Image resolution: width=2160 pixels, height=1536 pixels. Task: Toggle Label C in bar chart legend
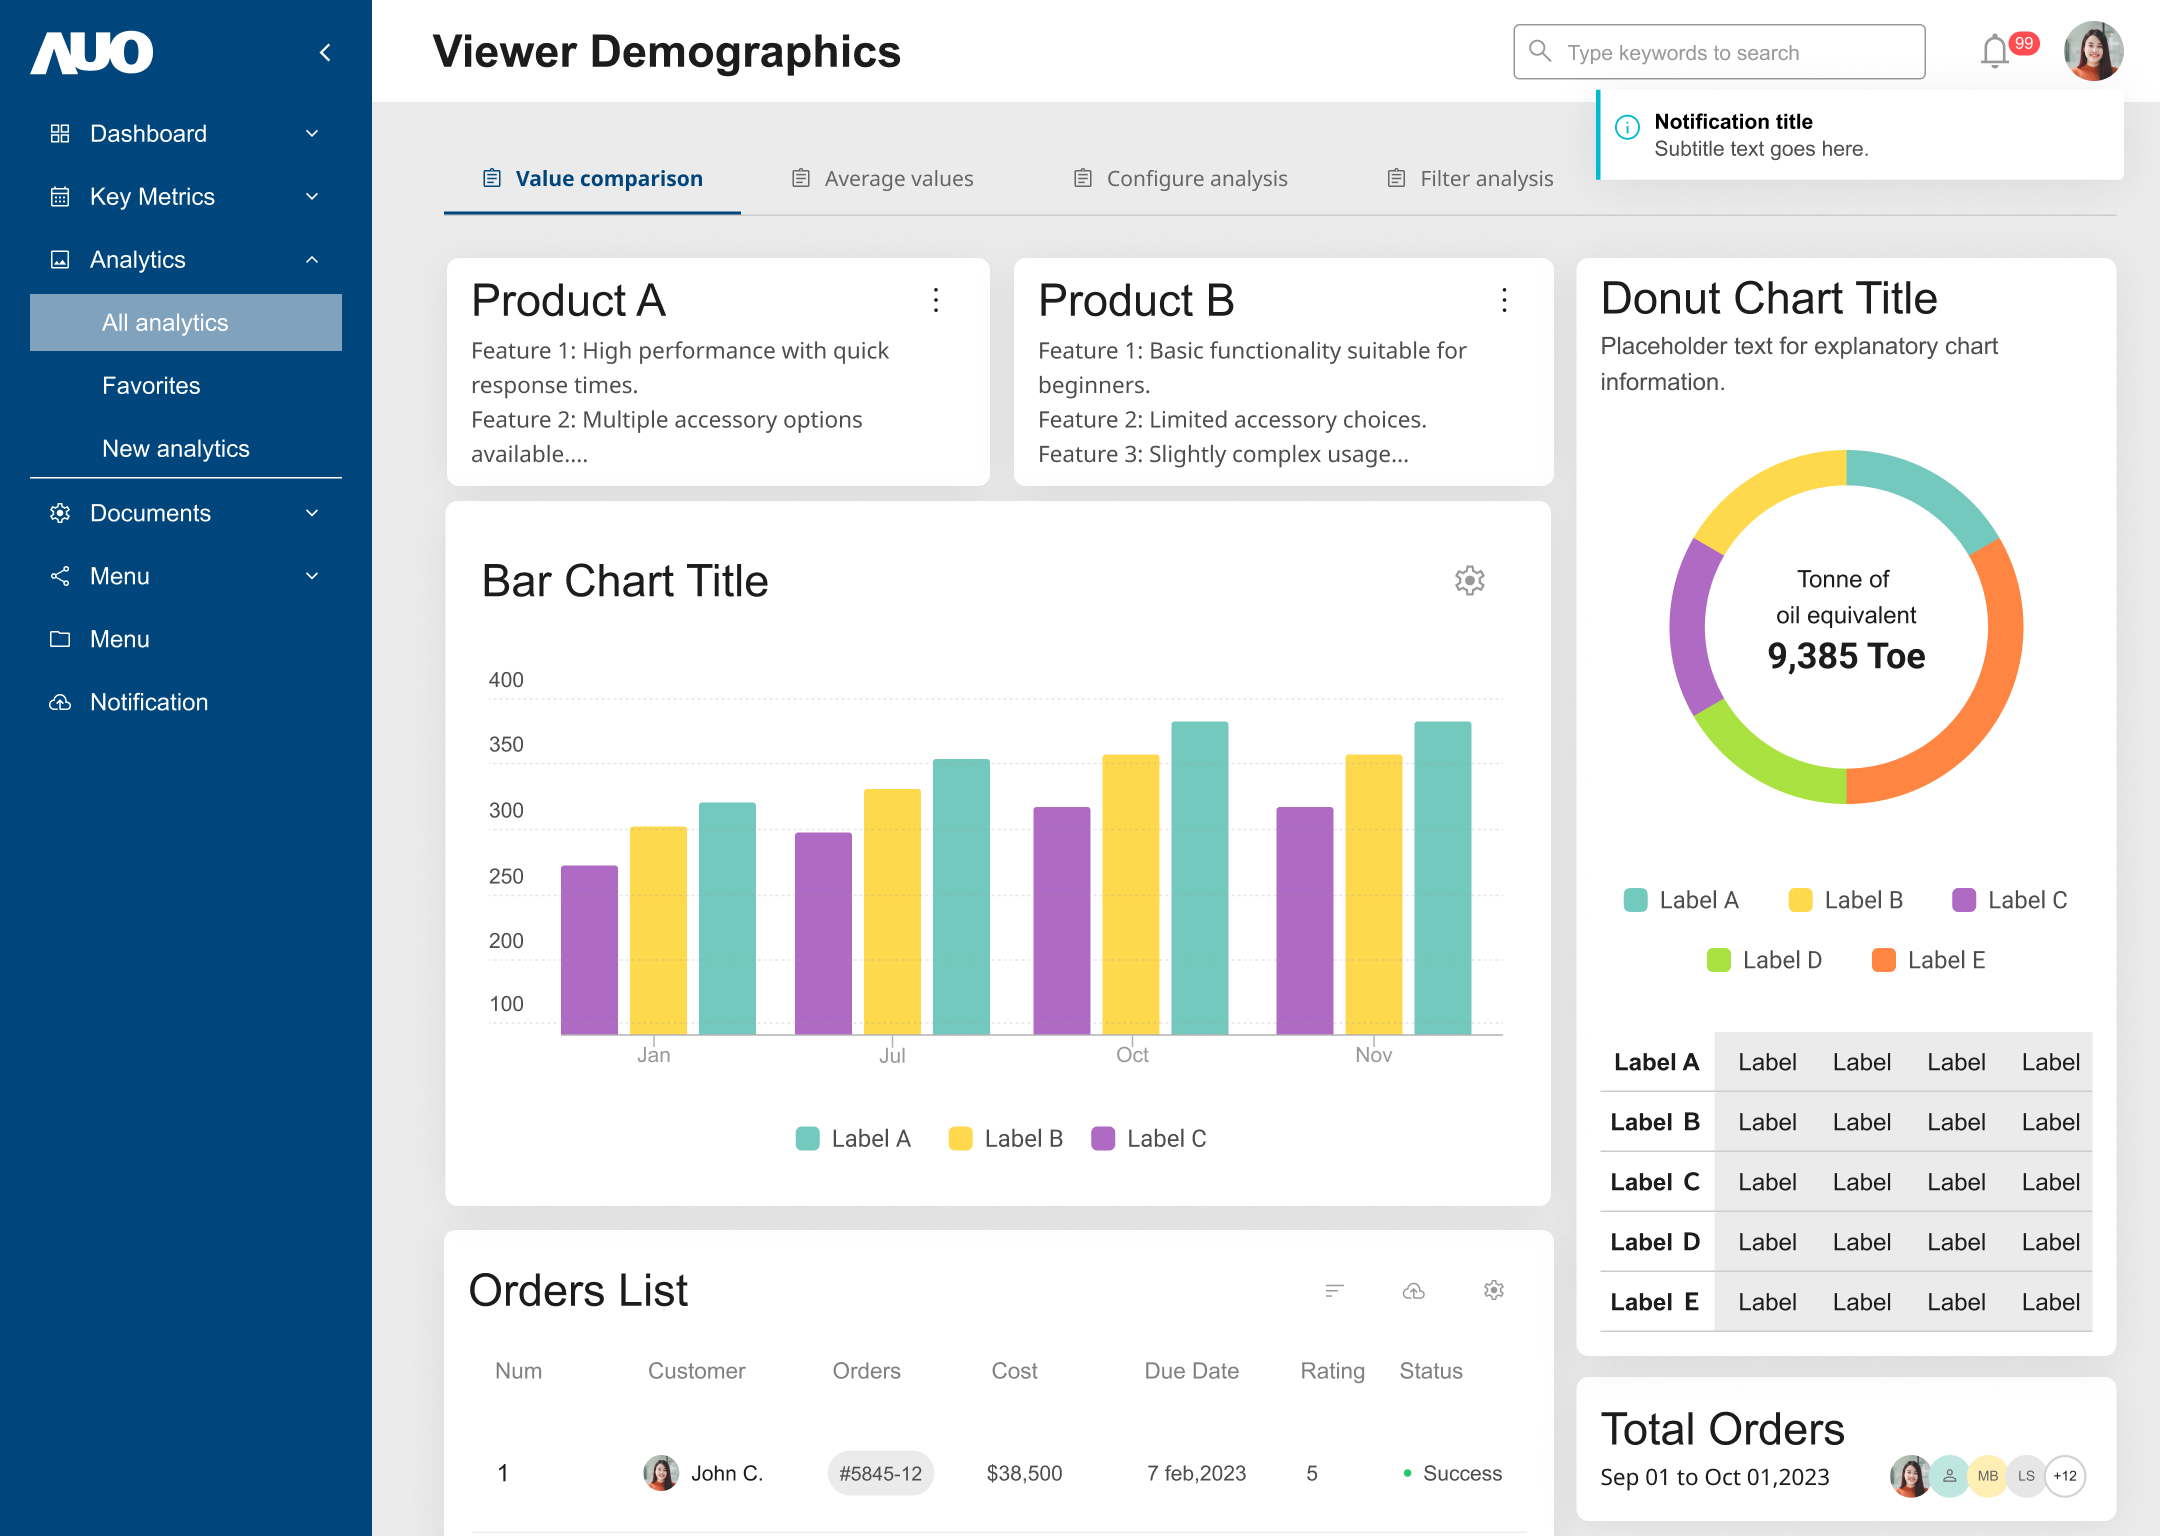pyautogui.click(x=1148, y=1139)
